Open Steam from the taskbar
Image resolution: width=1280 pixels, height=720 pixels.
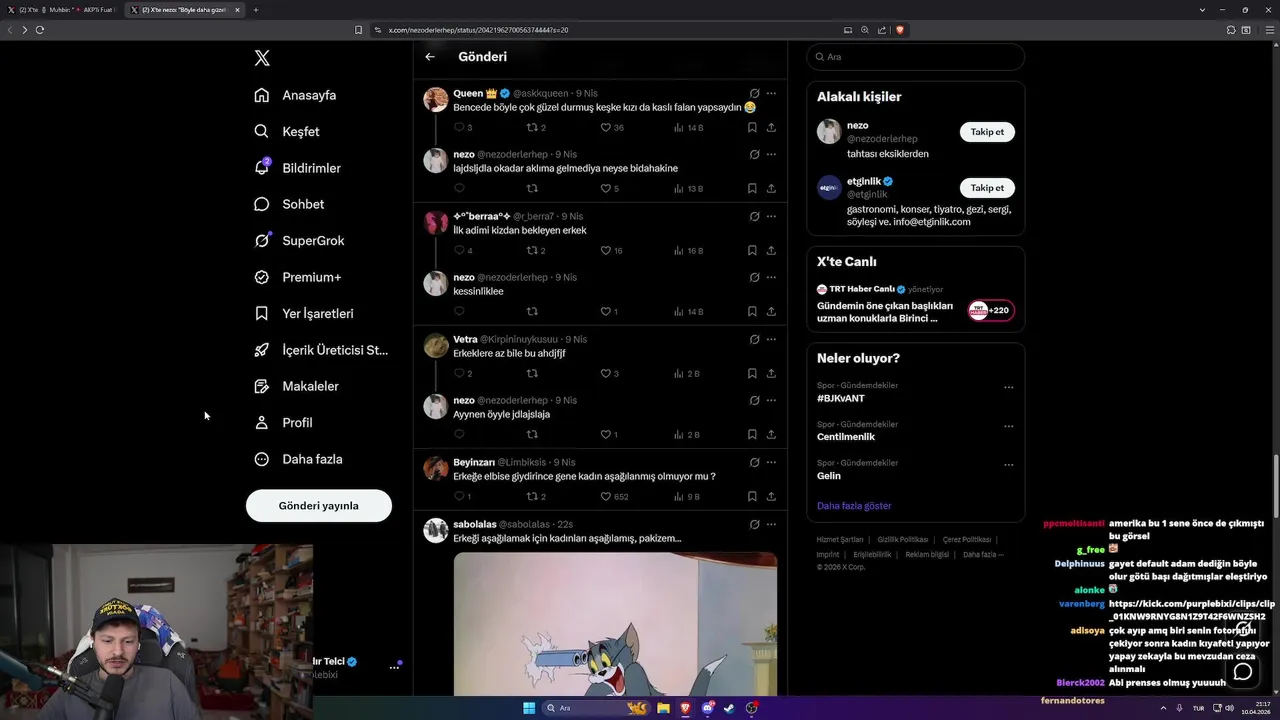[729, 708]
